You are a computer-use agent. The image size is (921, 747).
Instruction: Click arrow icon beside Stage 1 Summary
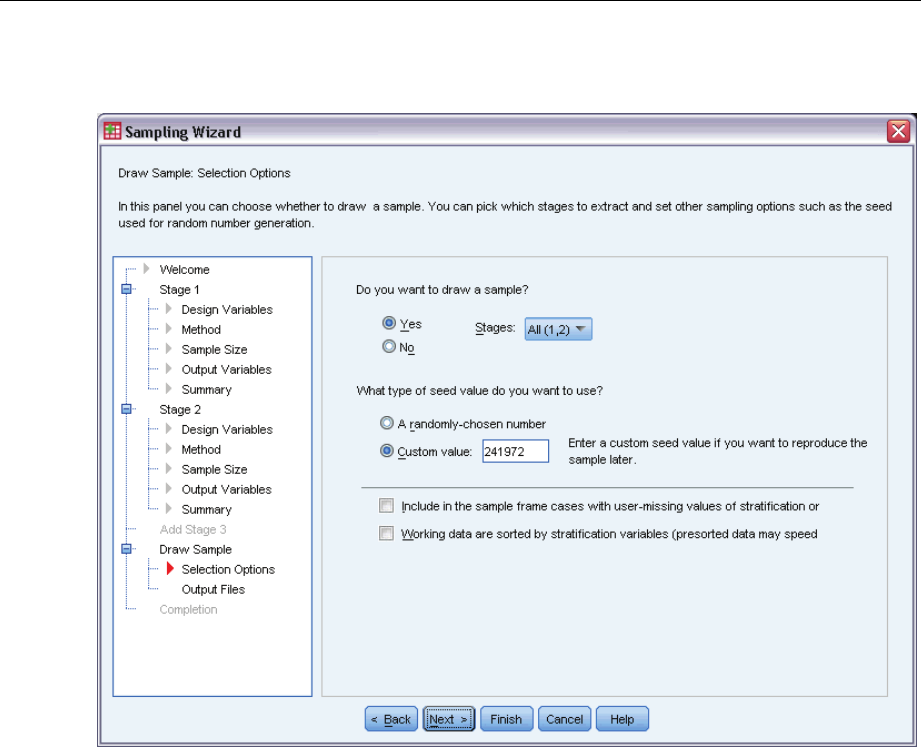click(x=169, y=389)
